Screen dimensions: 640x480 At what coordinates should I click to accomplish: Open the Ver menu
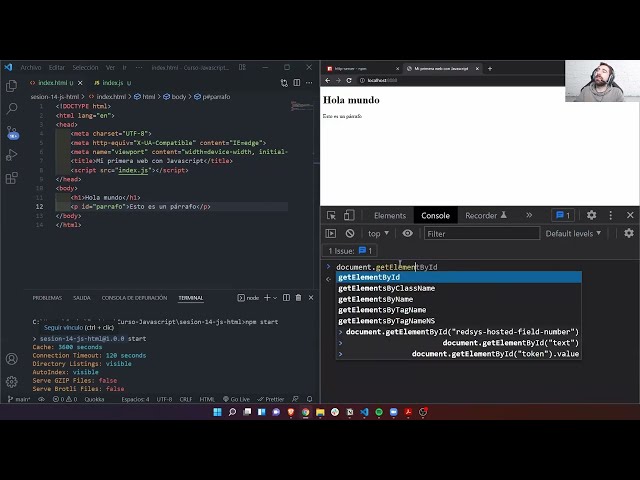pos(110,67)
